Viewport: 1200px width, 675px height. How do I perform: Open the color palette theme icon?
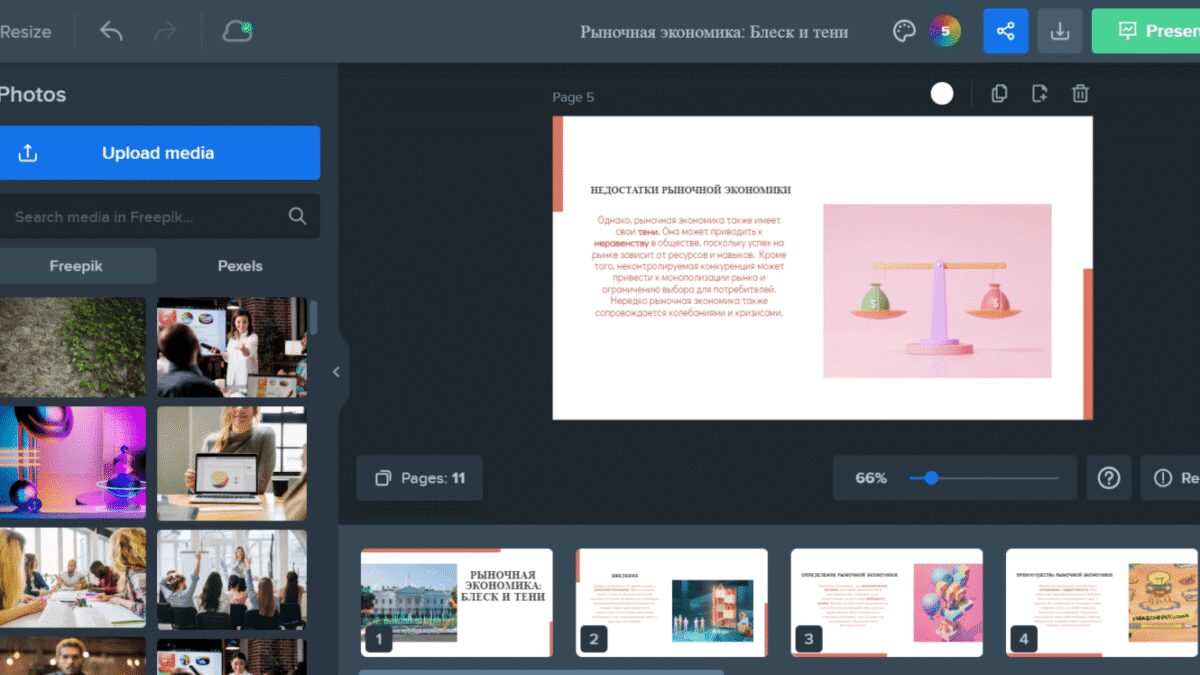click(x=904, y=31)
